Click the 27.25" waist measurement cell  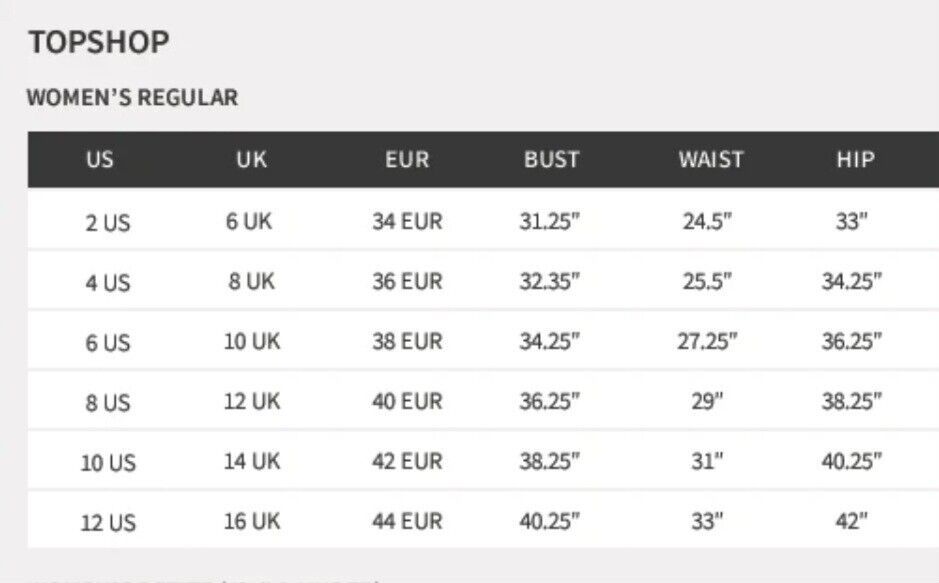point(707,341)
